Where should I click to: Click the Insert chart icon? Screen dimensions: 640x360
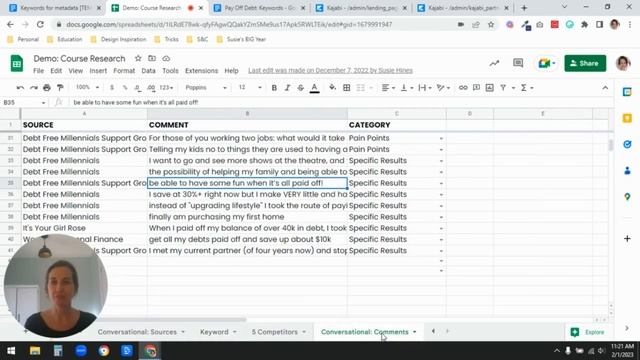pos(489,88)
